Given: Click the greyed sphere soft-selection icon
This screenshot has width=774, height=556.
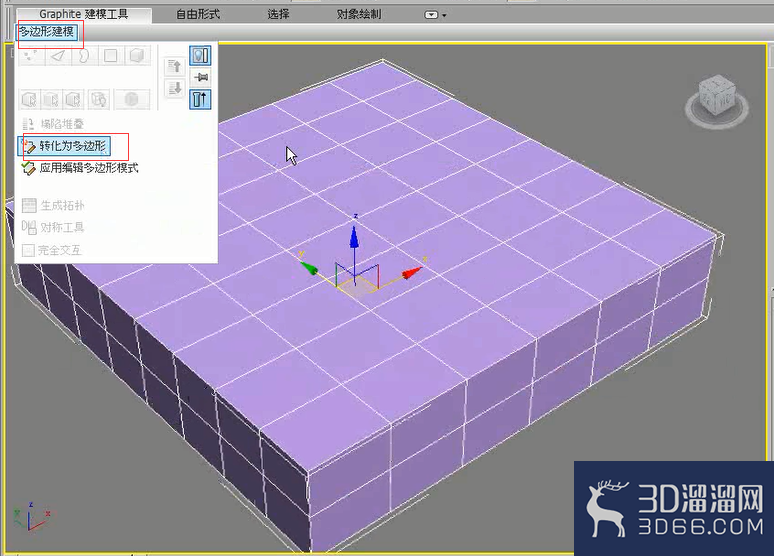Looking at the screenshot, I should 131,99.
